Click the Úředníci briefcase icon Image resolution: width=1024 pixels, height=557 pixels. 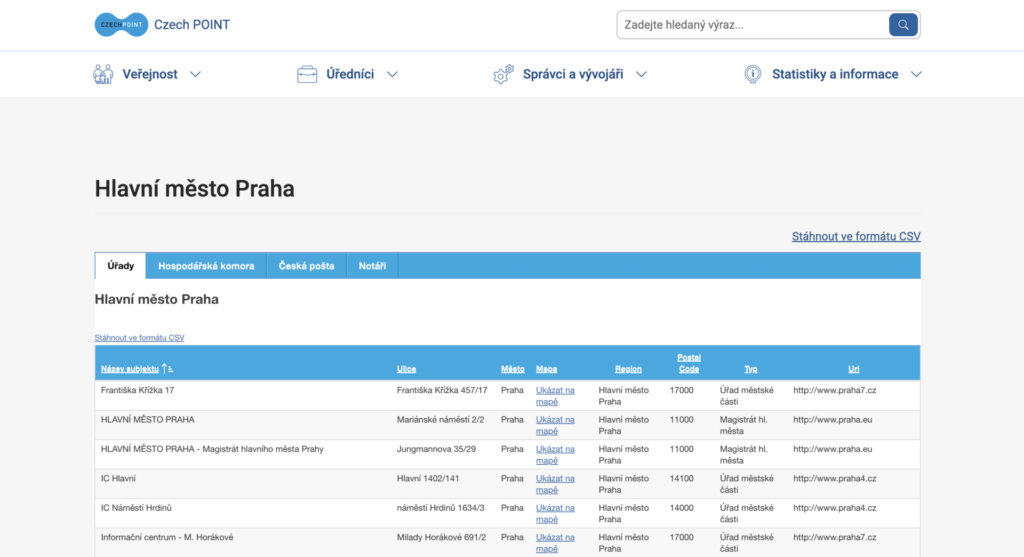click(307, 74)
